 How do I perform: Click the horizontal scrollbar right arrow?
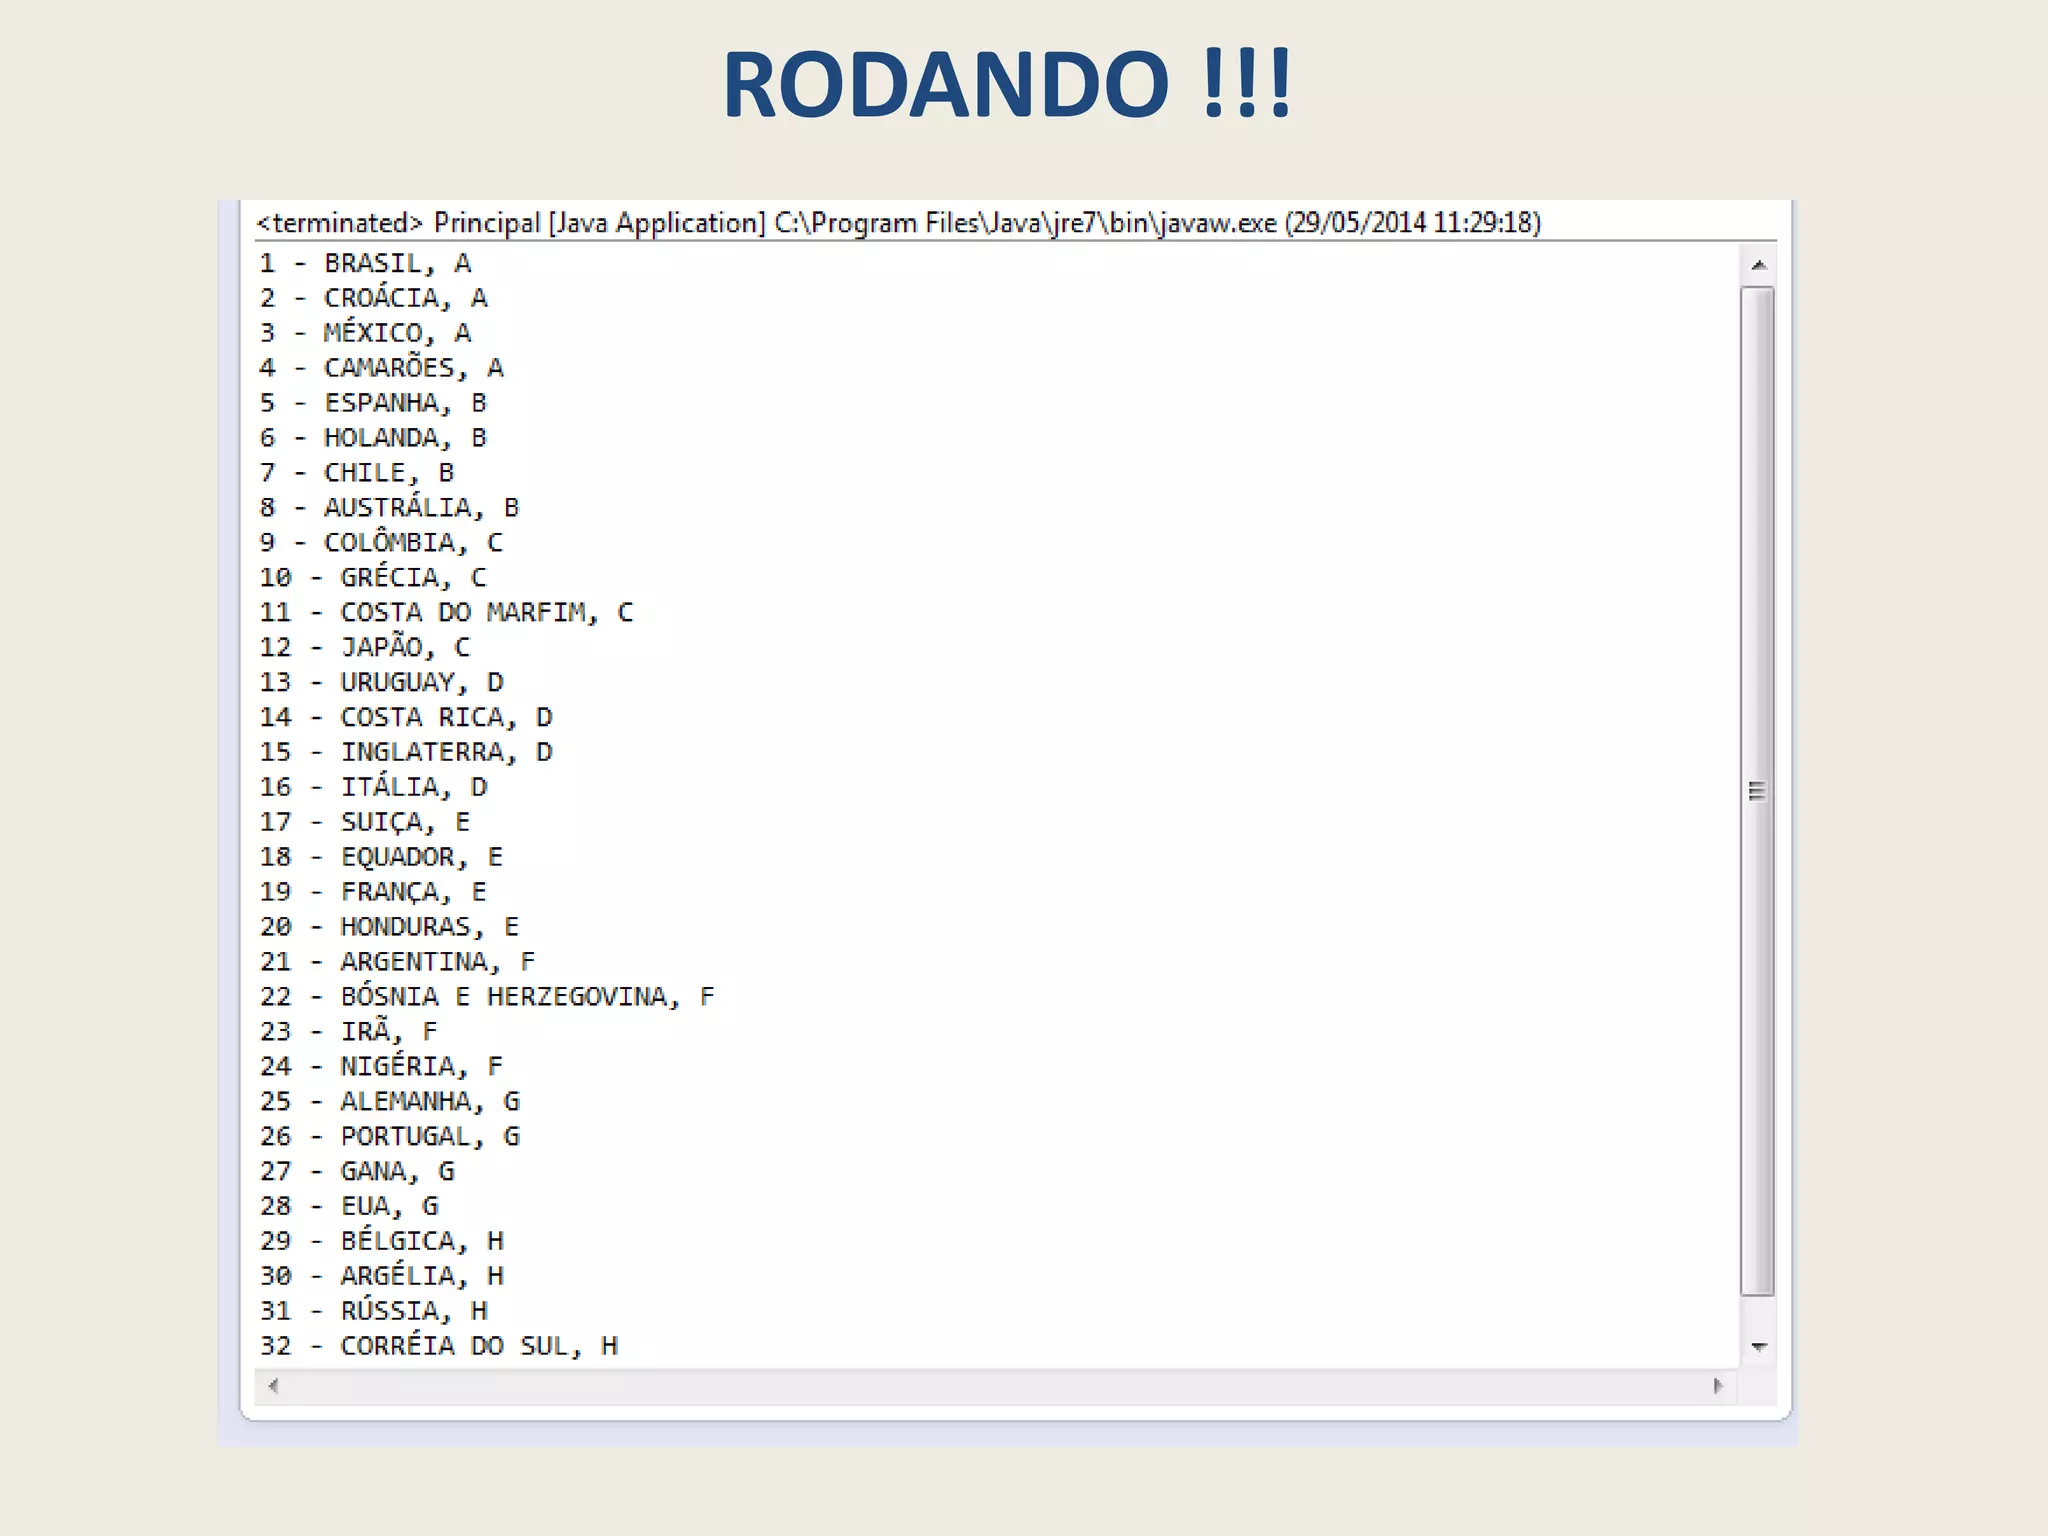(1718, 1386)
